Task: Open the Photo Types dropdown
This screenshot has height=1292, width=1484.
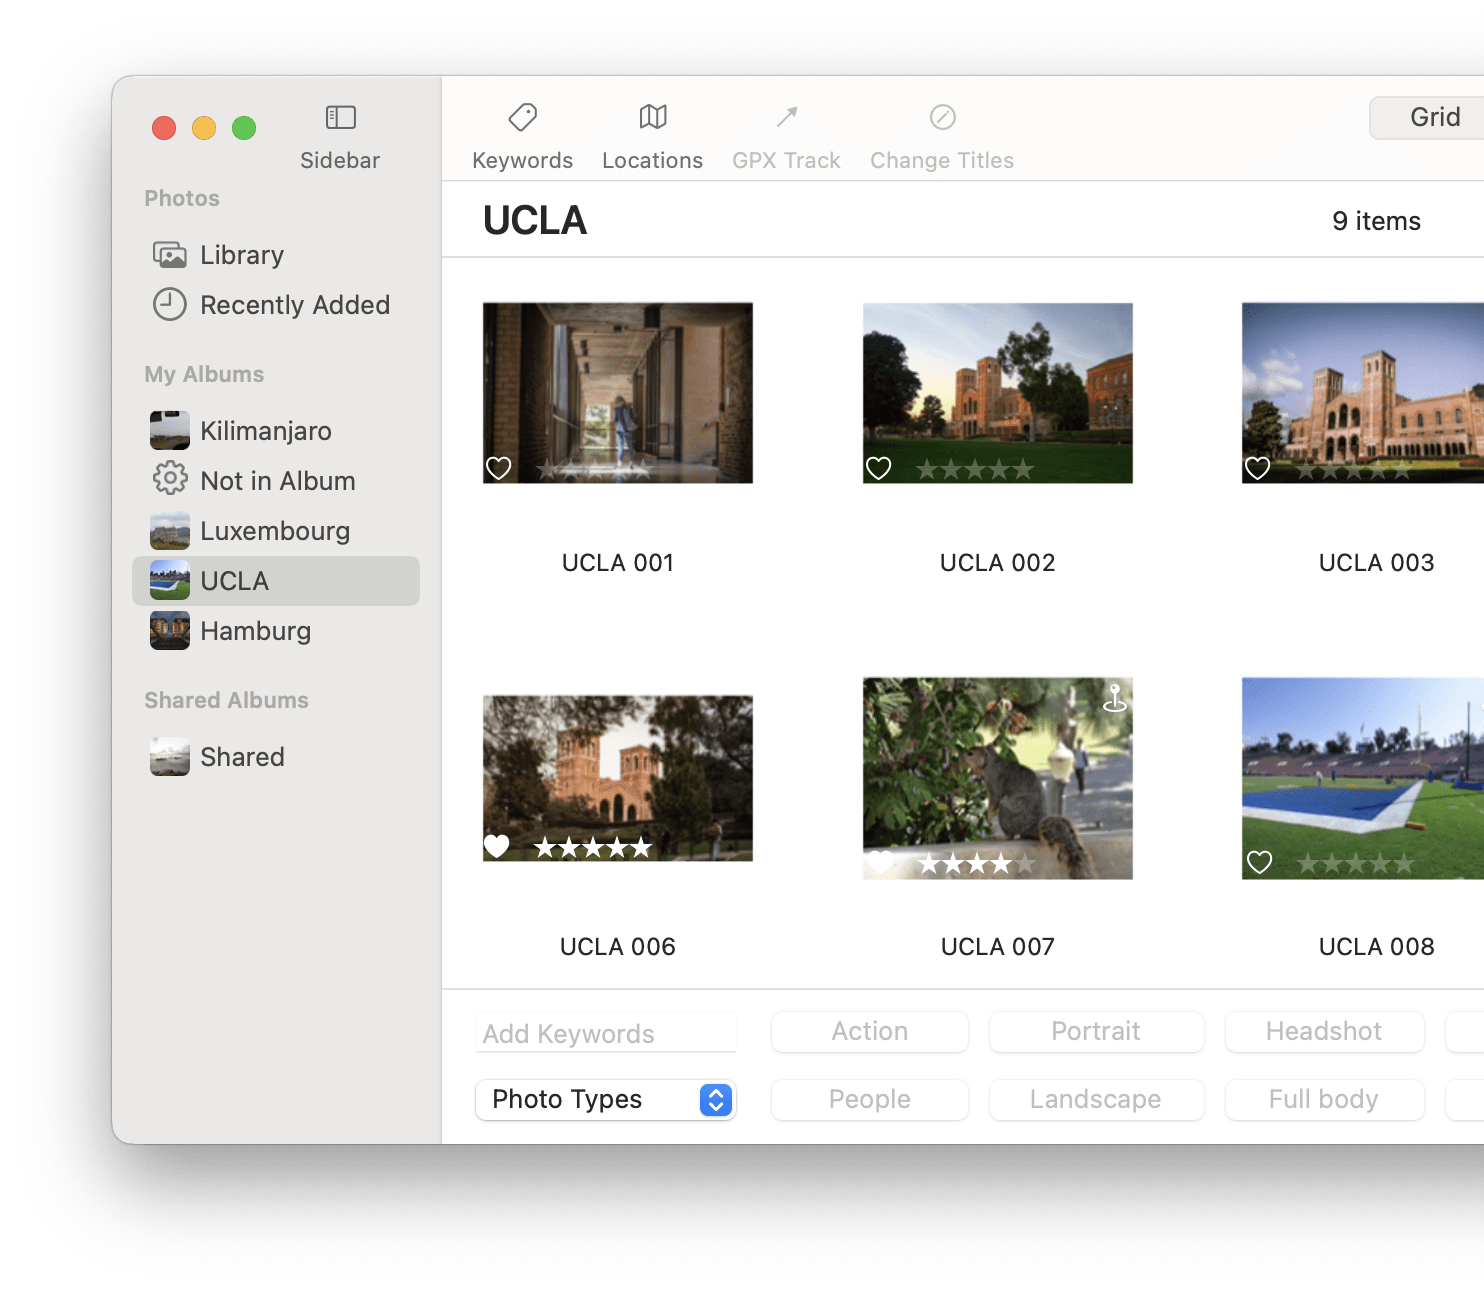Action: [606, 1100]
